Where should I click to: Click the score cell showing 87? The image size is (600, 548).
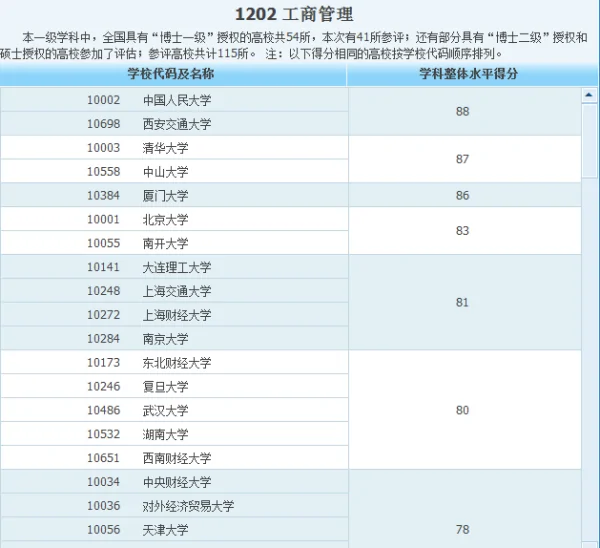465,159
